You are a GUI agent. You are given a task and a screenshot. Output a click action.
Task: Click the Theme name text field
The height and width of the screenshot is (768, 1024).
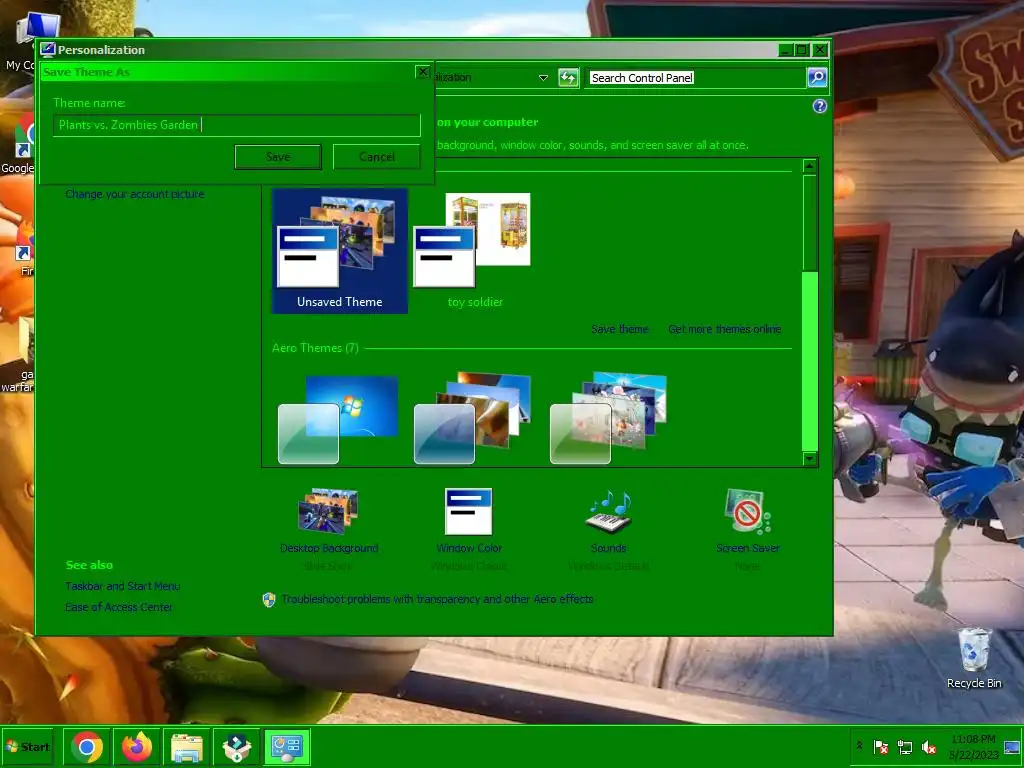(x=236, y=125)
